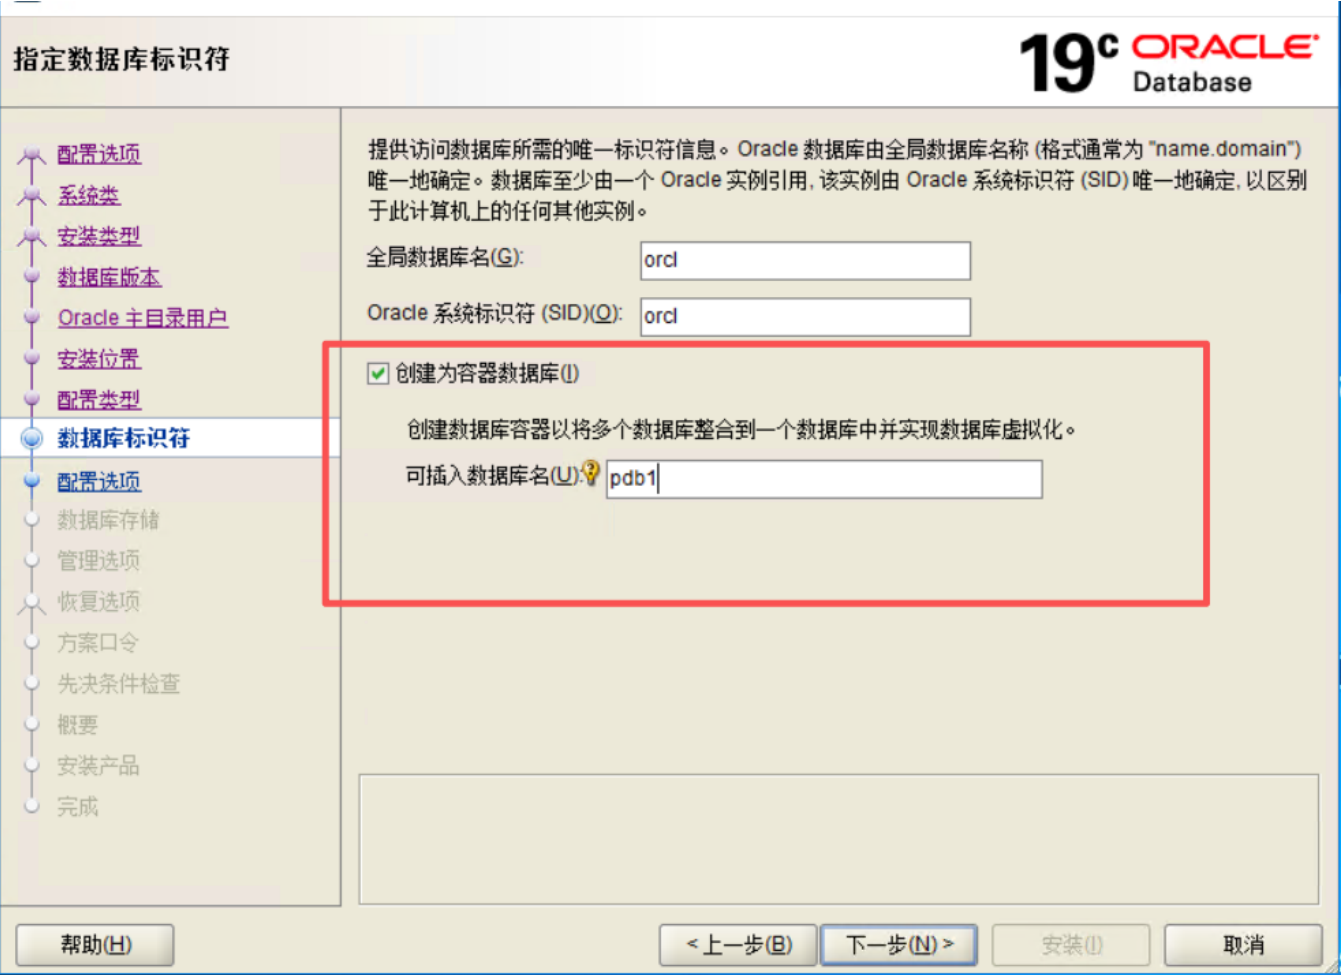The width and height of the screenshot is (1341, 975).
Task: Click the 恢复选项 step label
Action: (98, 602)
